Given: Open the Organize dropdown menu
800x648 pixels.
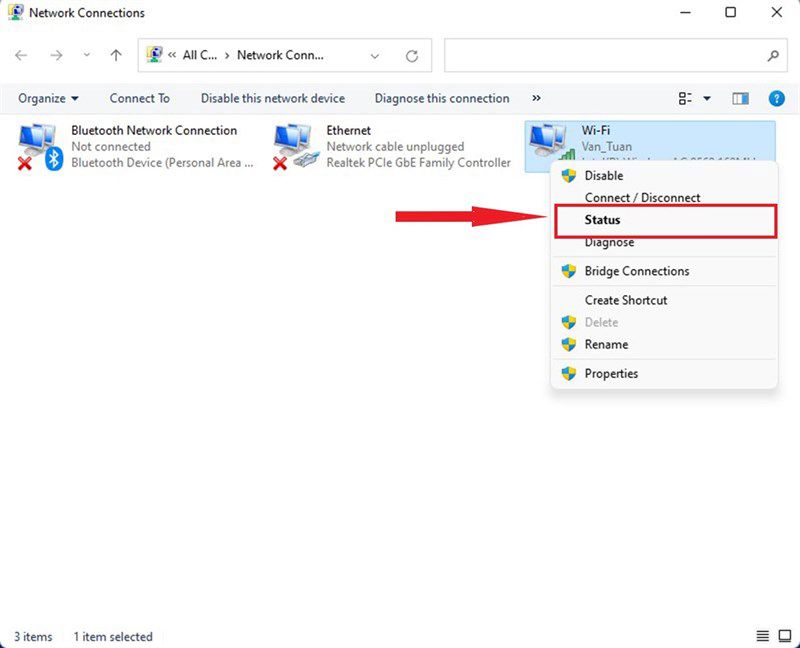Looking at the screenshot, I should [48, 98].
